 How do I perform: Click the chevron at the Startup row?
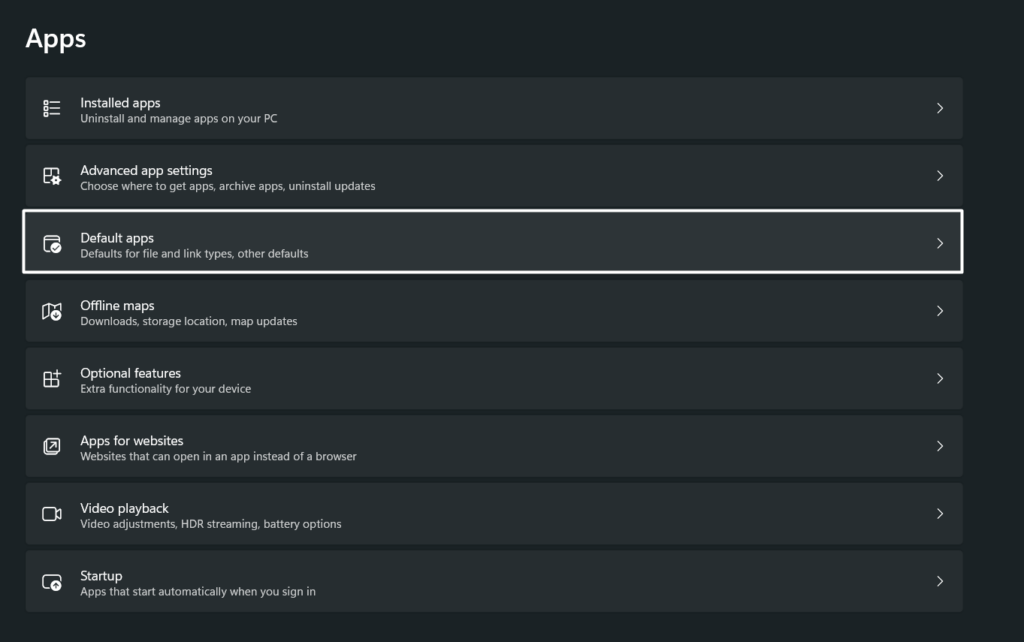[939, 581]
